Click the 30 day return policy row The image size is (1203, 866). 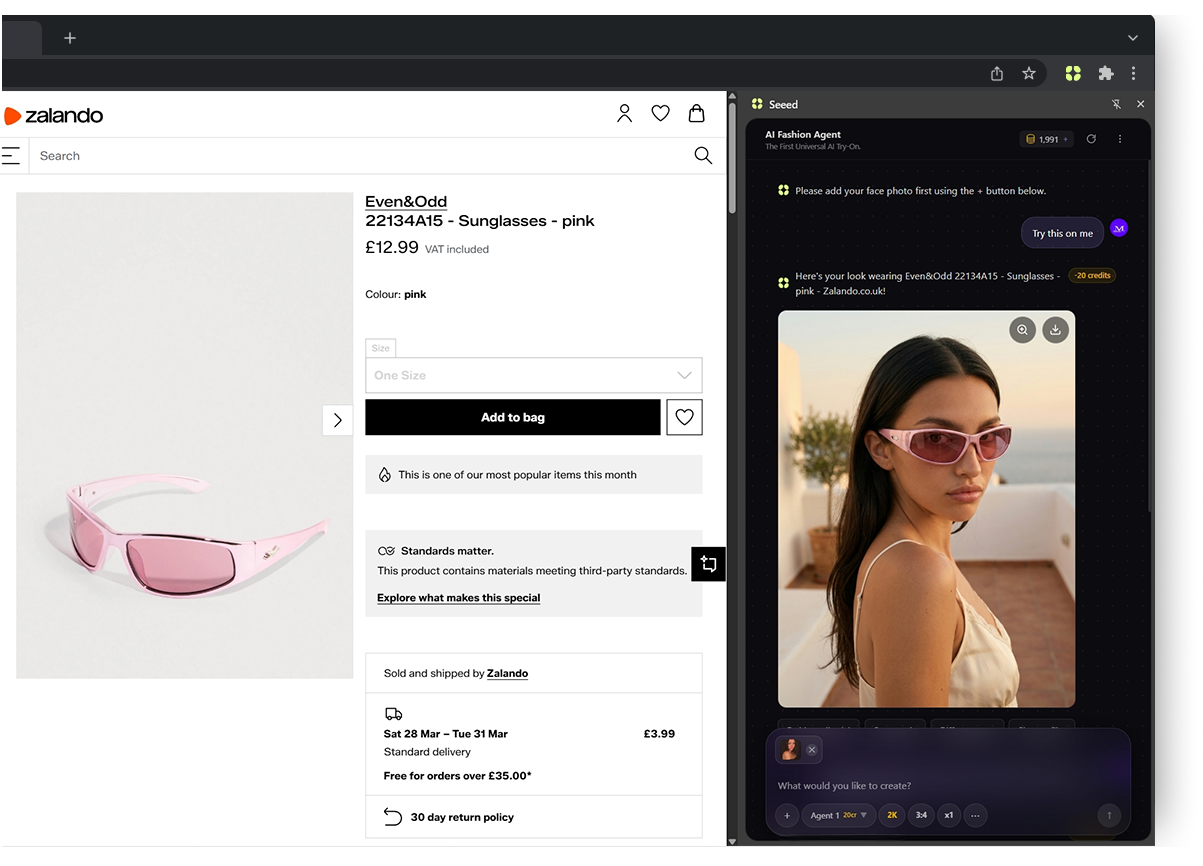(x=534, y=817)
